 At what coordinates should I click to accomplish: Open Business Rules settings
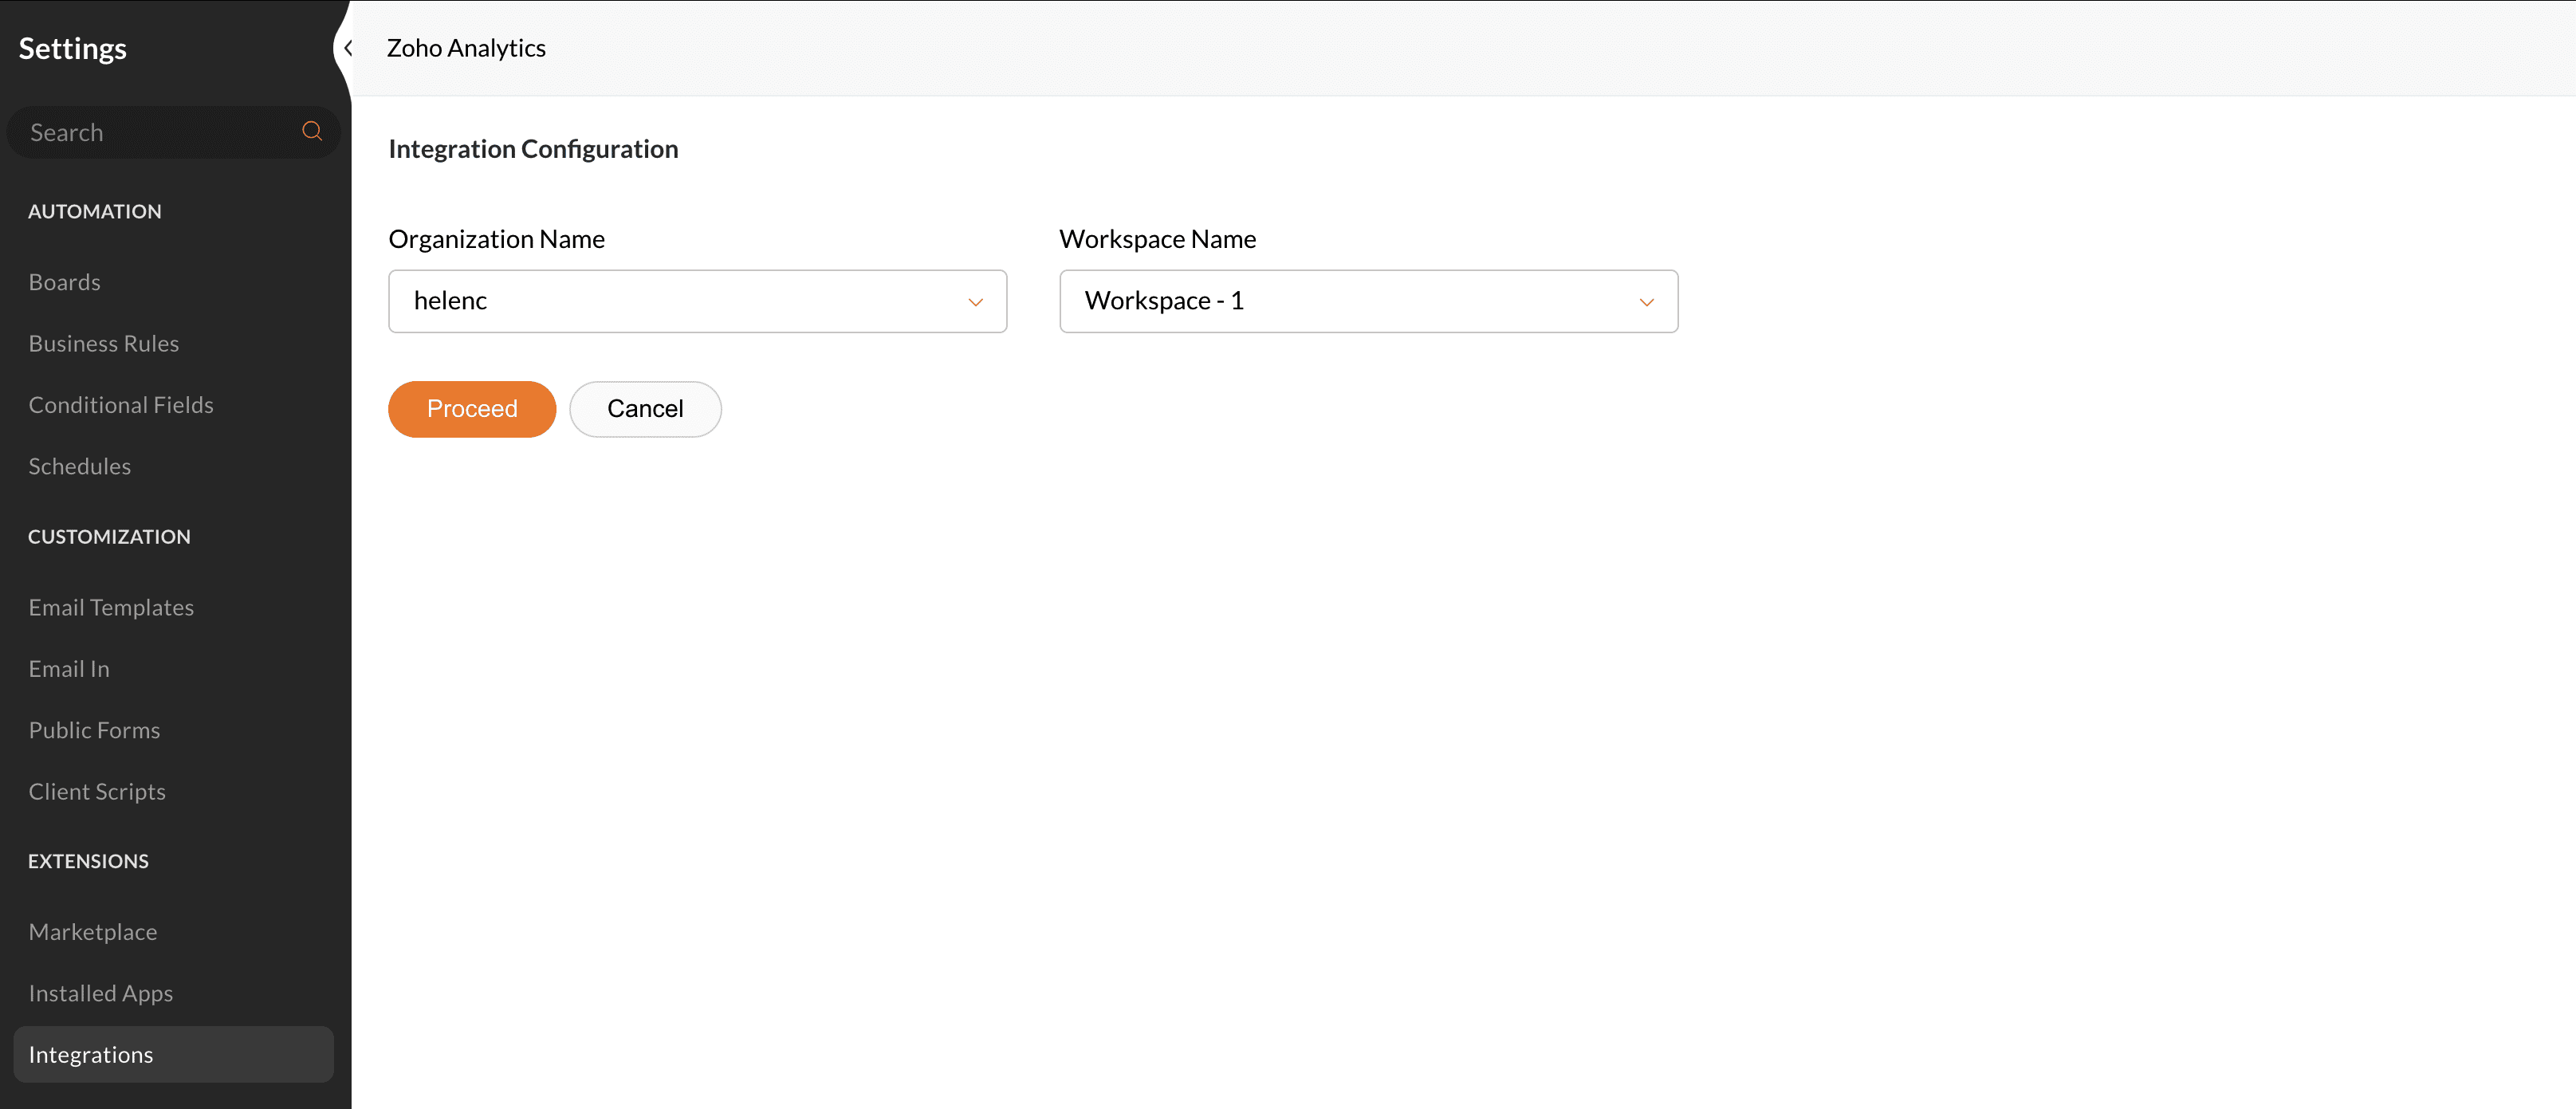(103, 343)
